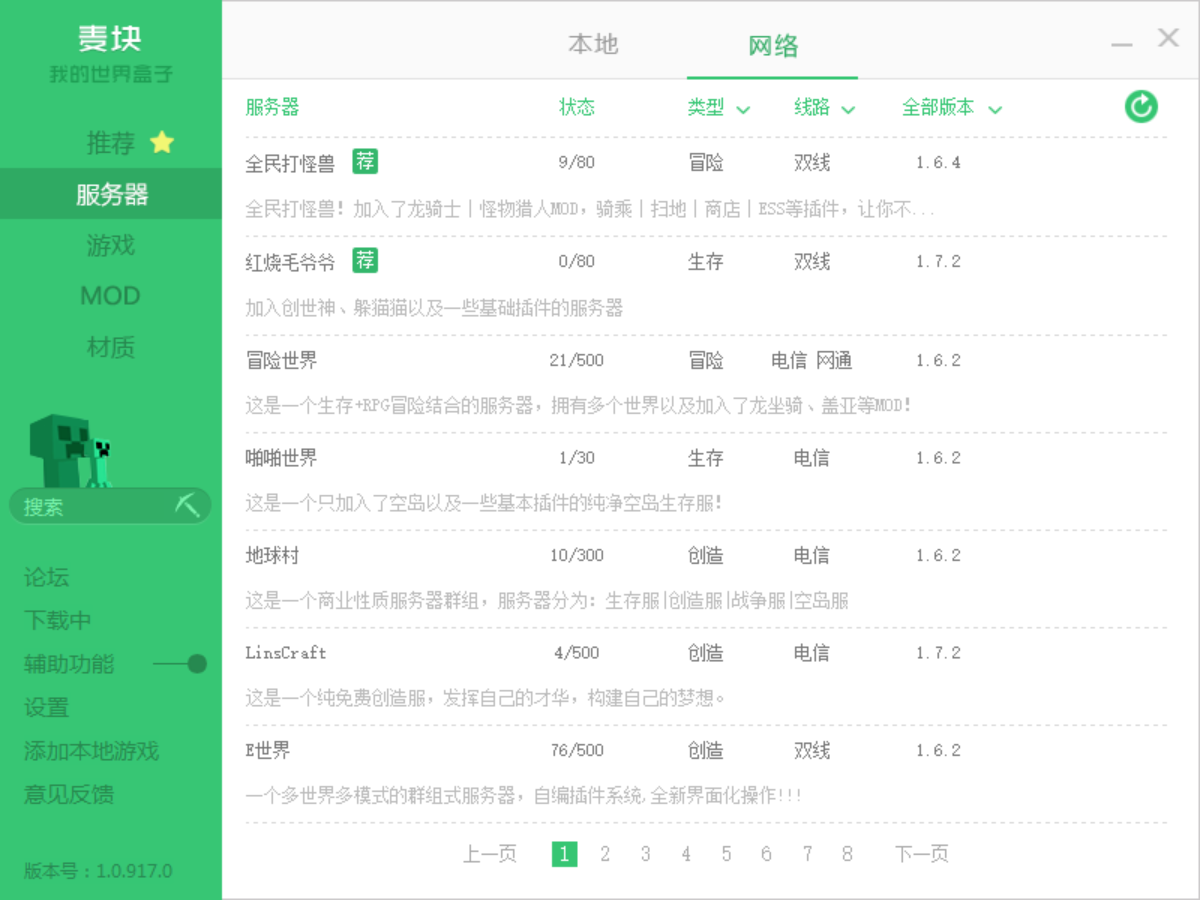Image resolution: width=1200 pixels, height=900 pixels.
Task: Open the MOD section
Action: [x=111, y=296]
